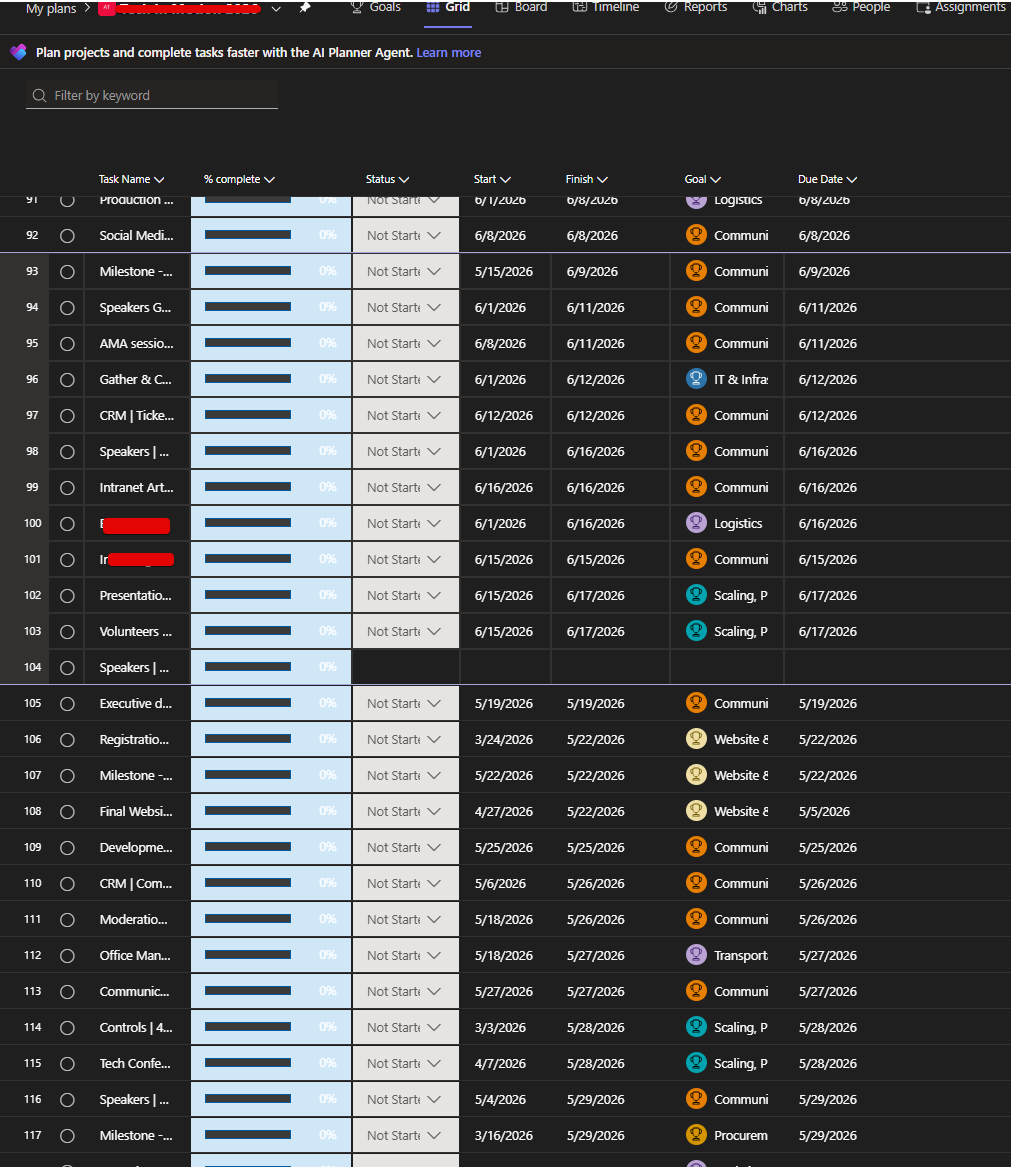Click the orange goal icon in row 94
This screenshot has width=1011, height=1167.
(x=696, y=307)
